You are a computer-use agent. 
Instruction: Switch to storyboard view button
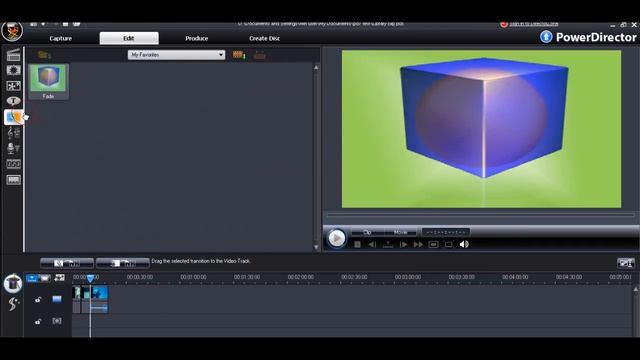(x=44, y=278)
